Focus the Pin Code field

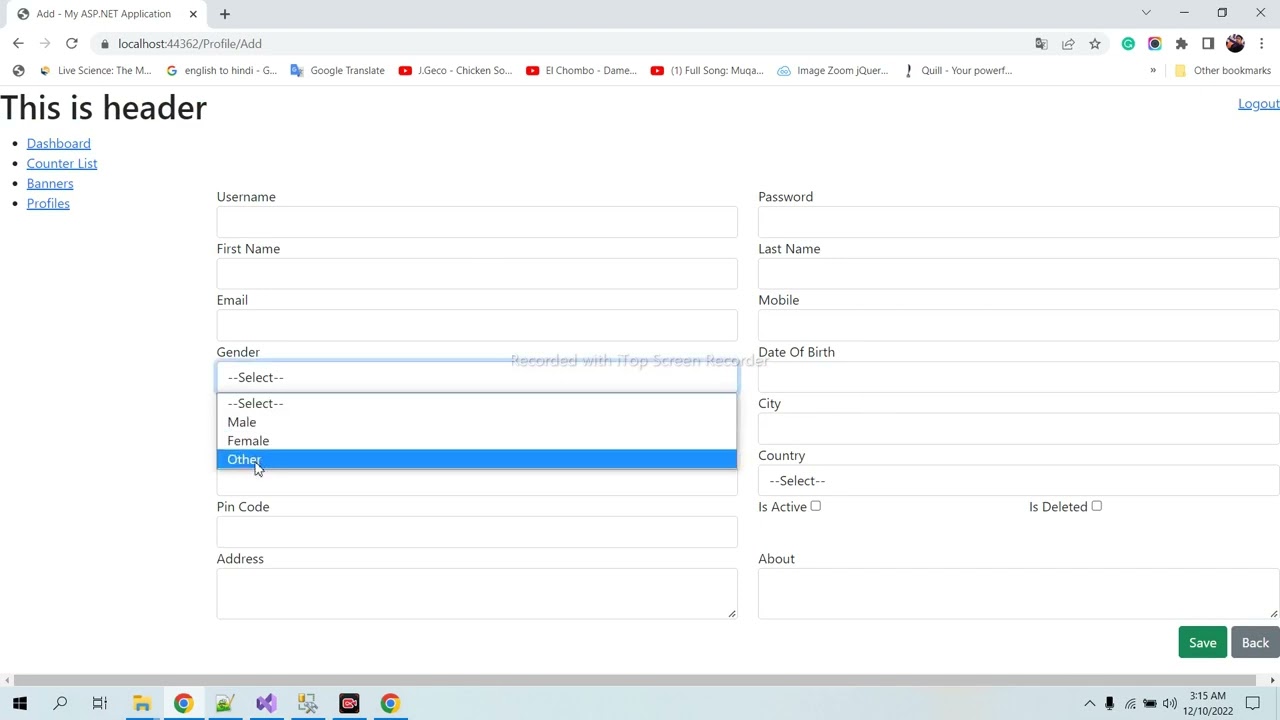pos(477,533)
